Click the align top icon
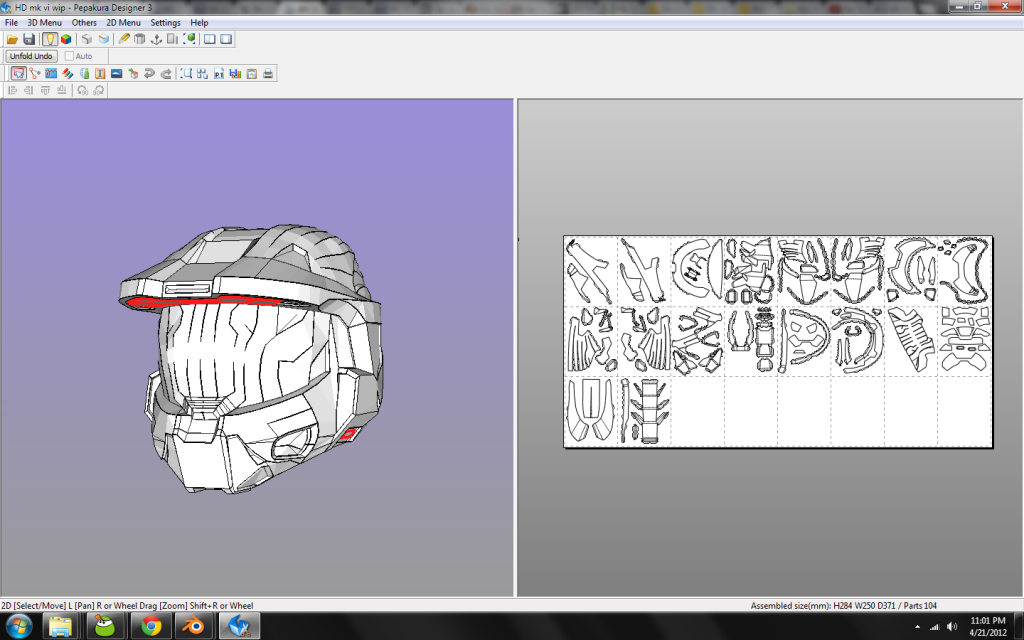Screen dimensions: 1024x640 click(x=45, y=90)
